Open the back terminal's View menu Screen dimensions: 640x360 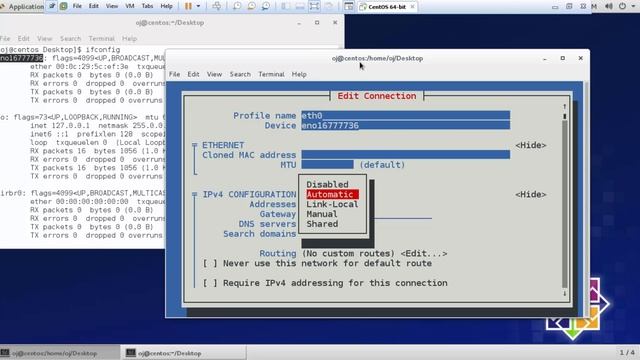click(x=44, y=38)
